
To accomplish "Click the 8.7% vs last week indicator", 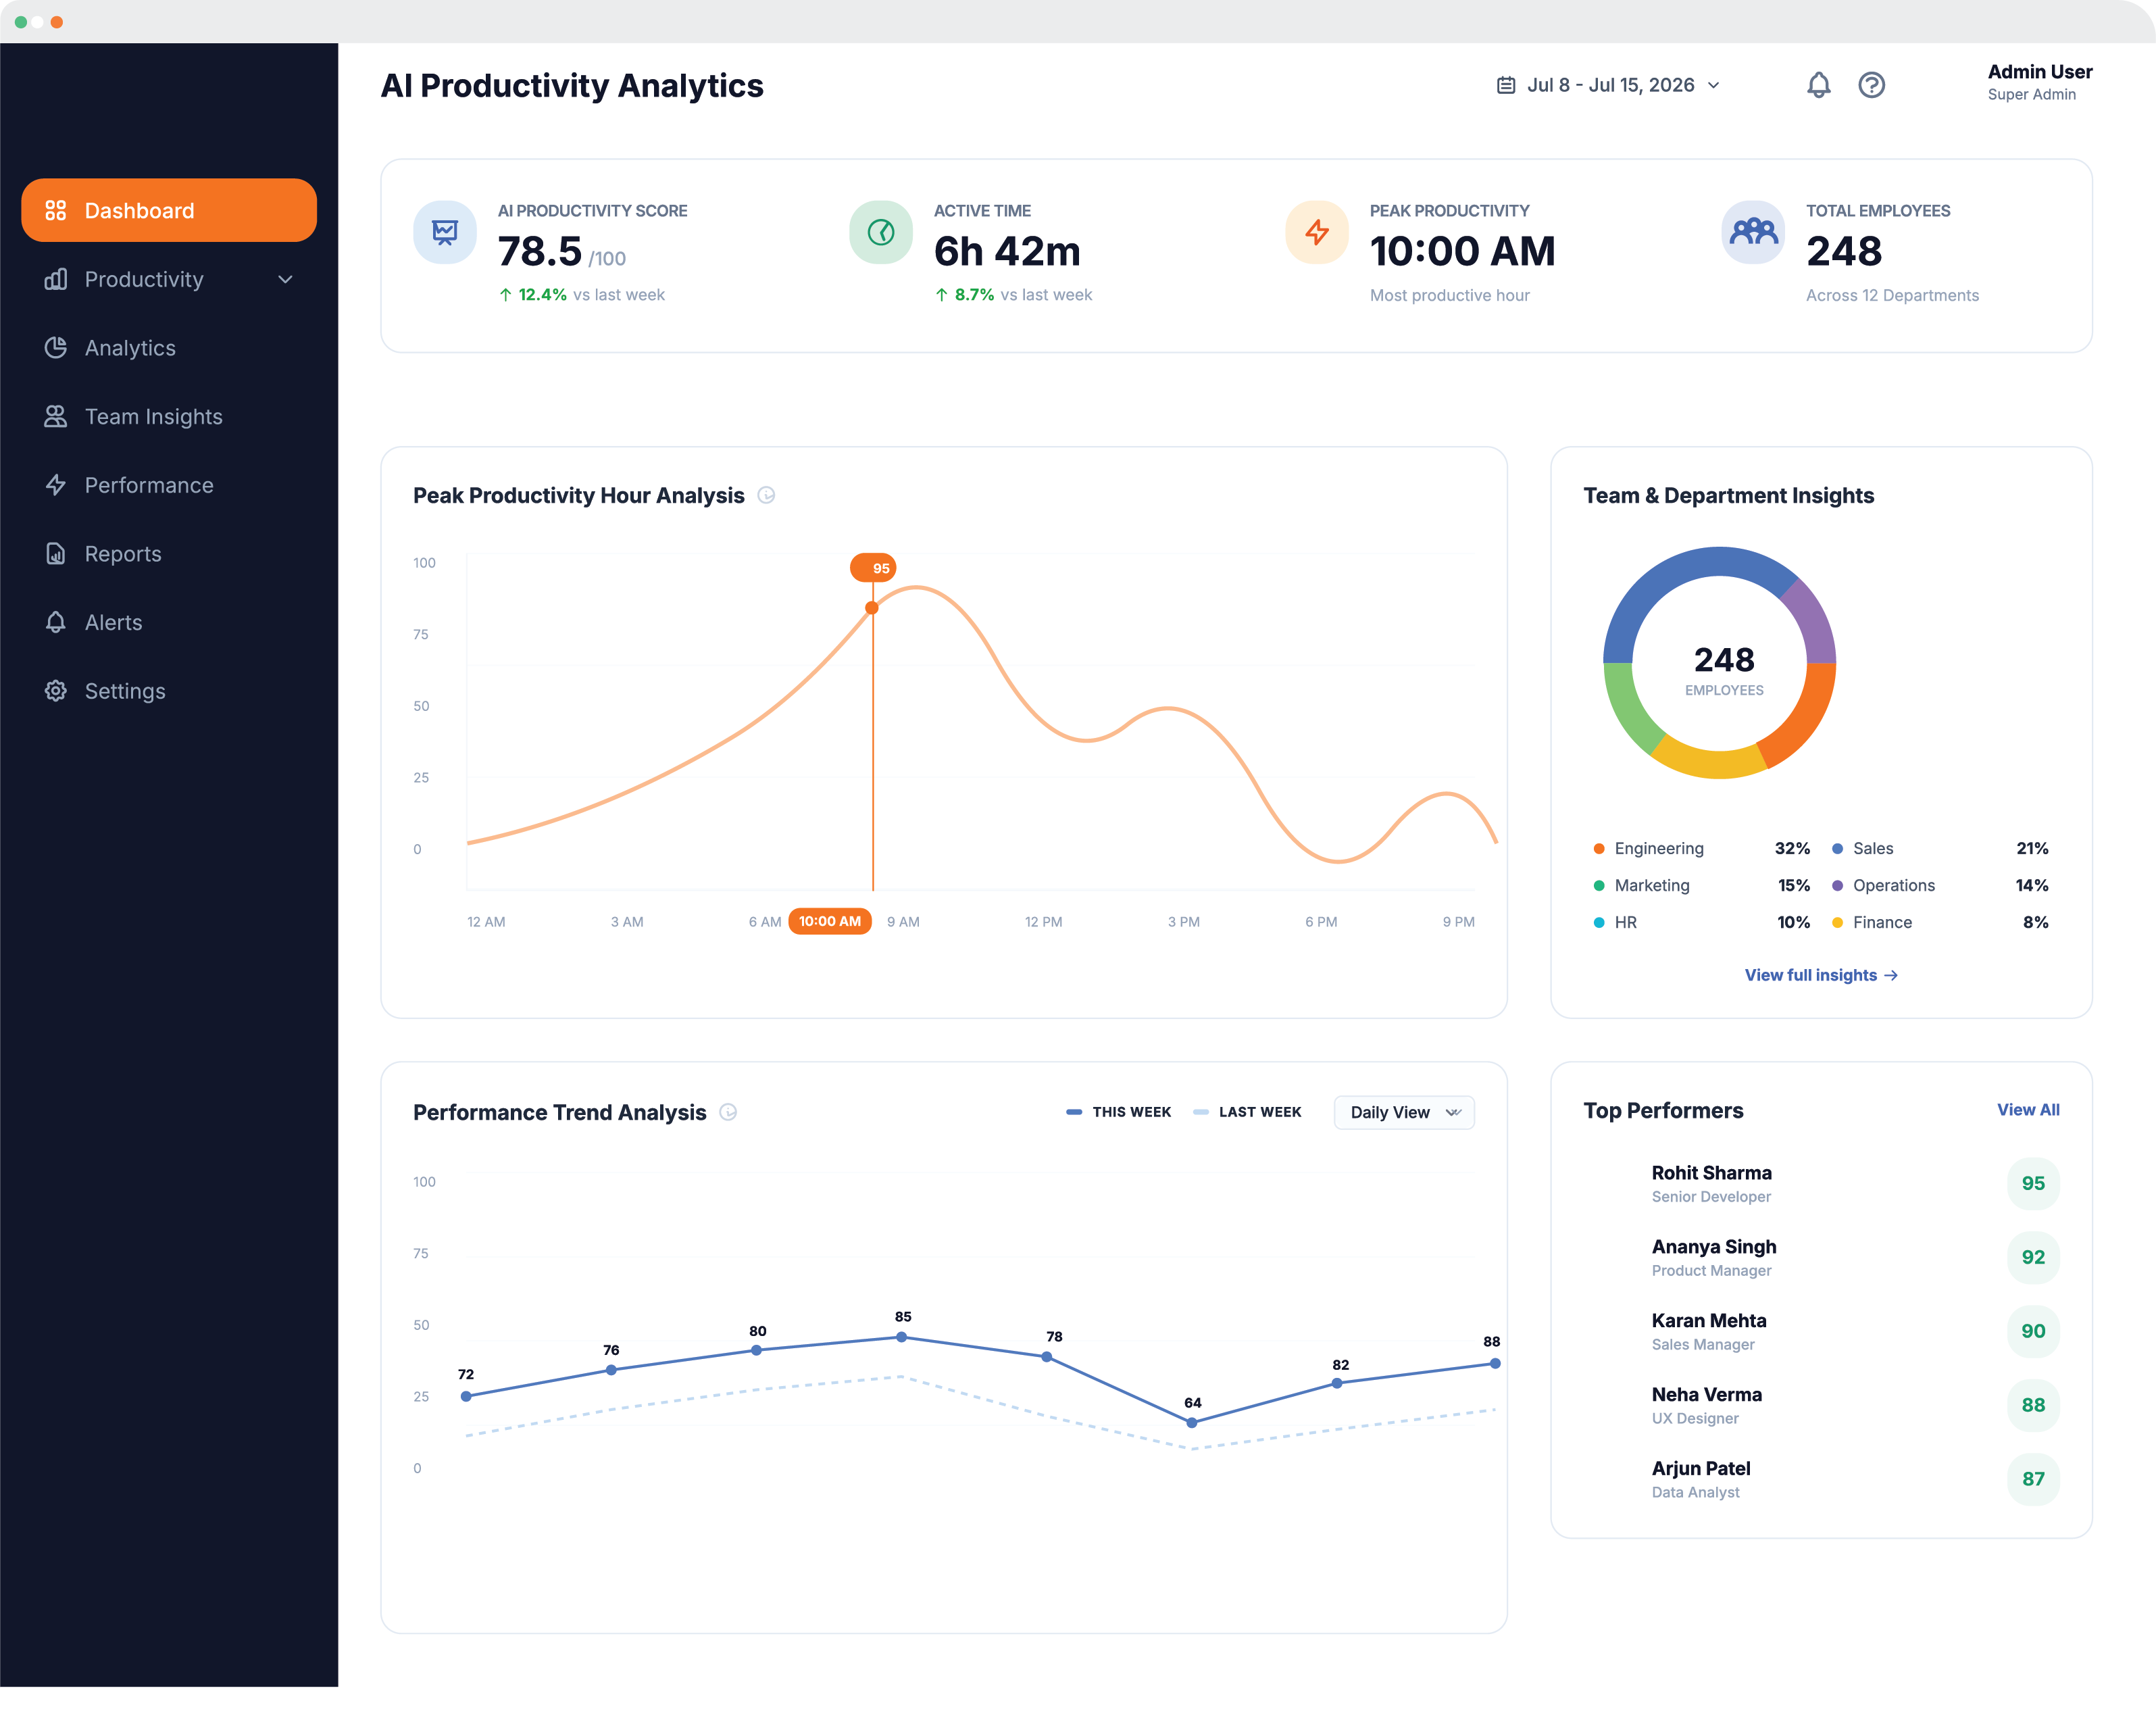I will tap(1013, 295).
